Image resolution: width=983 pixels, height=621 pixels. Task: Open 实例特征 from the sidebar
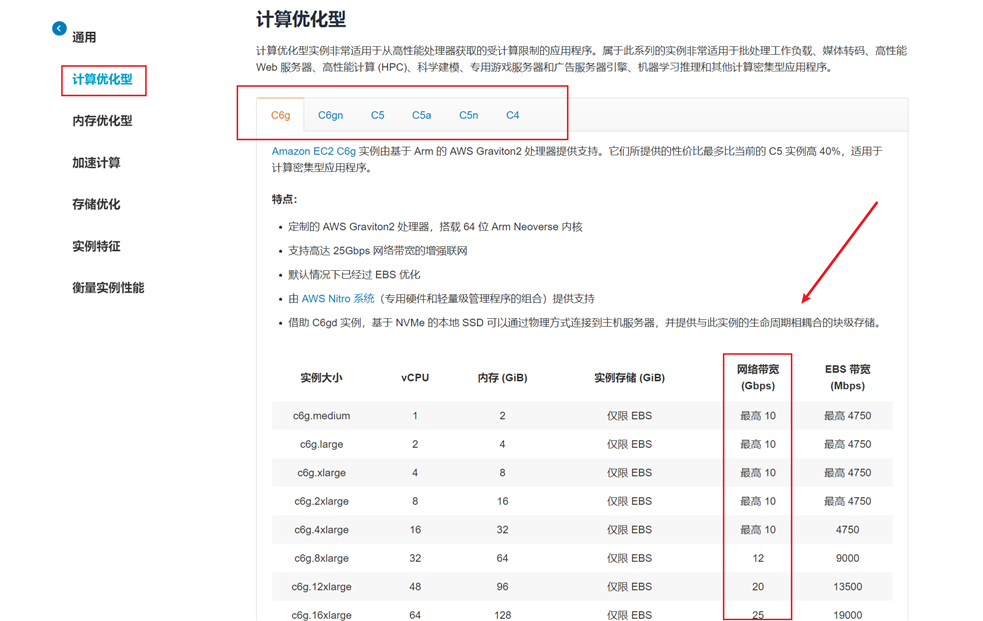(96, 246)
